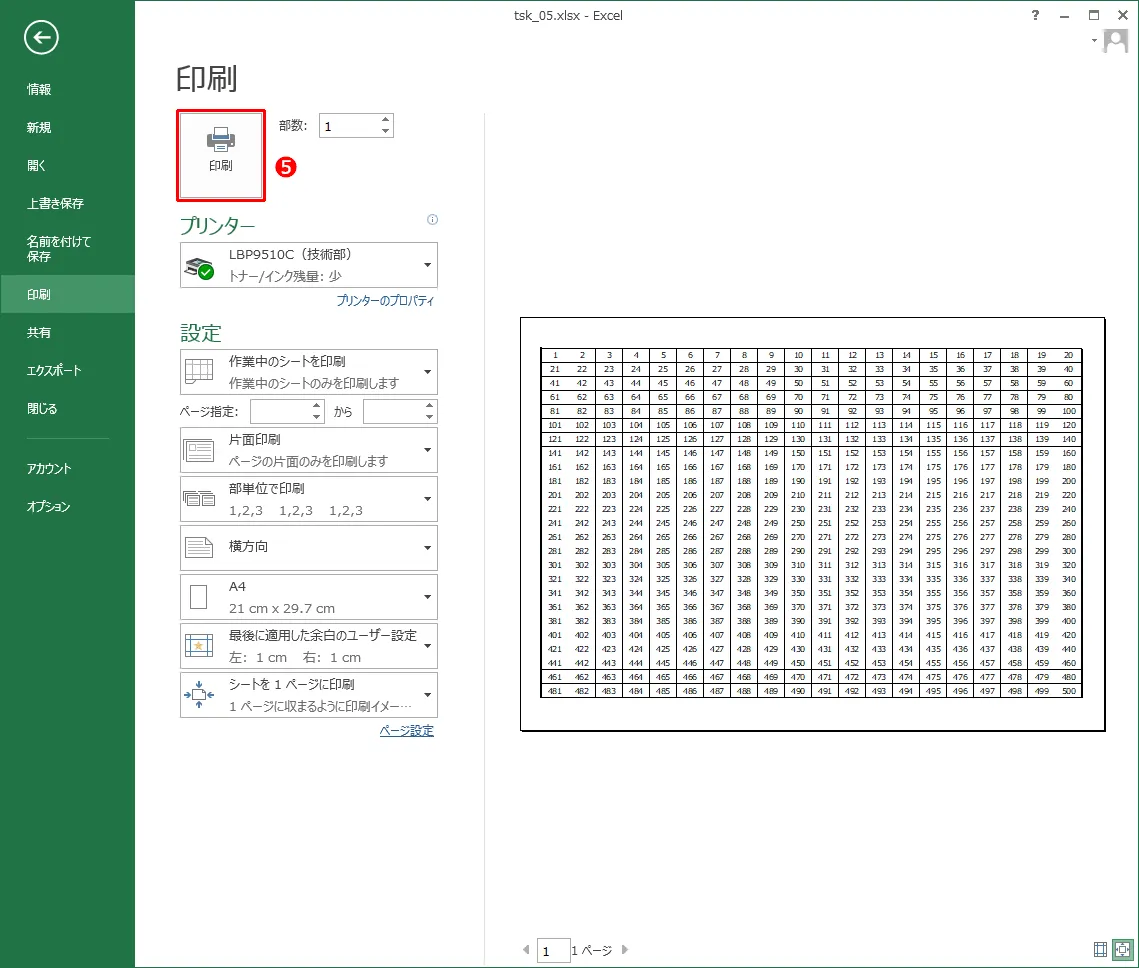Open the fit sheet on one page dropdown
The height and width of the screenshot is (968, 1139).
(x=309, y=695)
